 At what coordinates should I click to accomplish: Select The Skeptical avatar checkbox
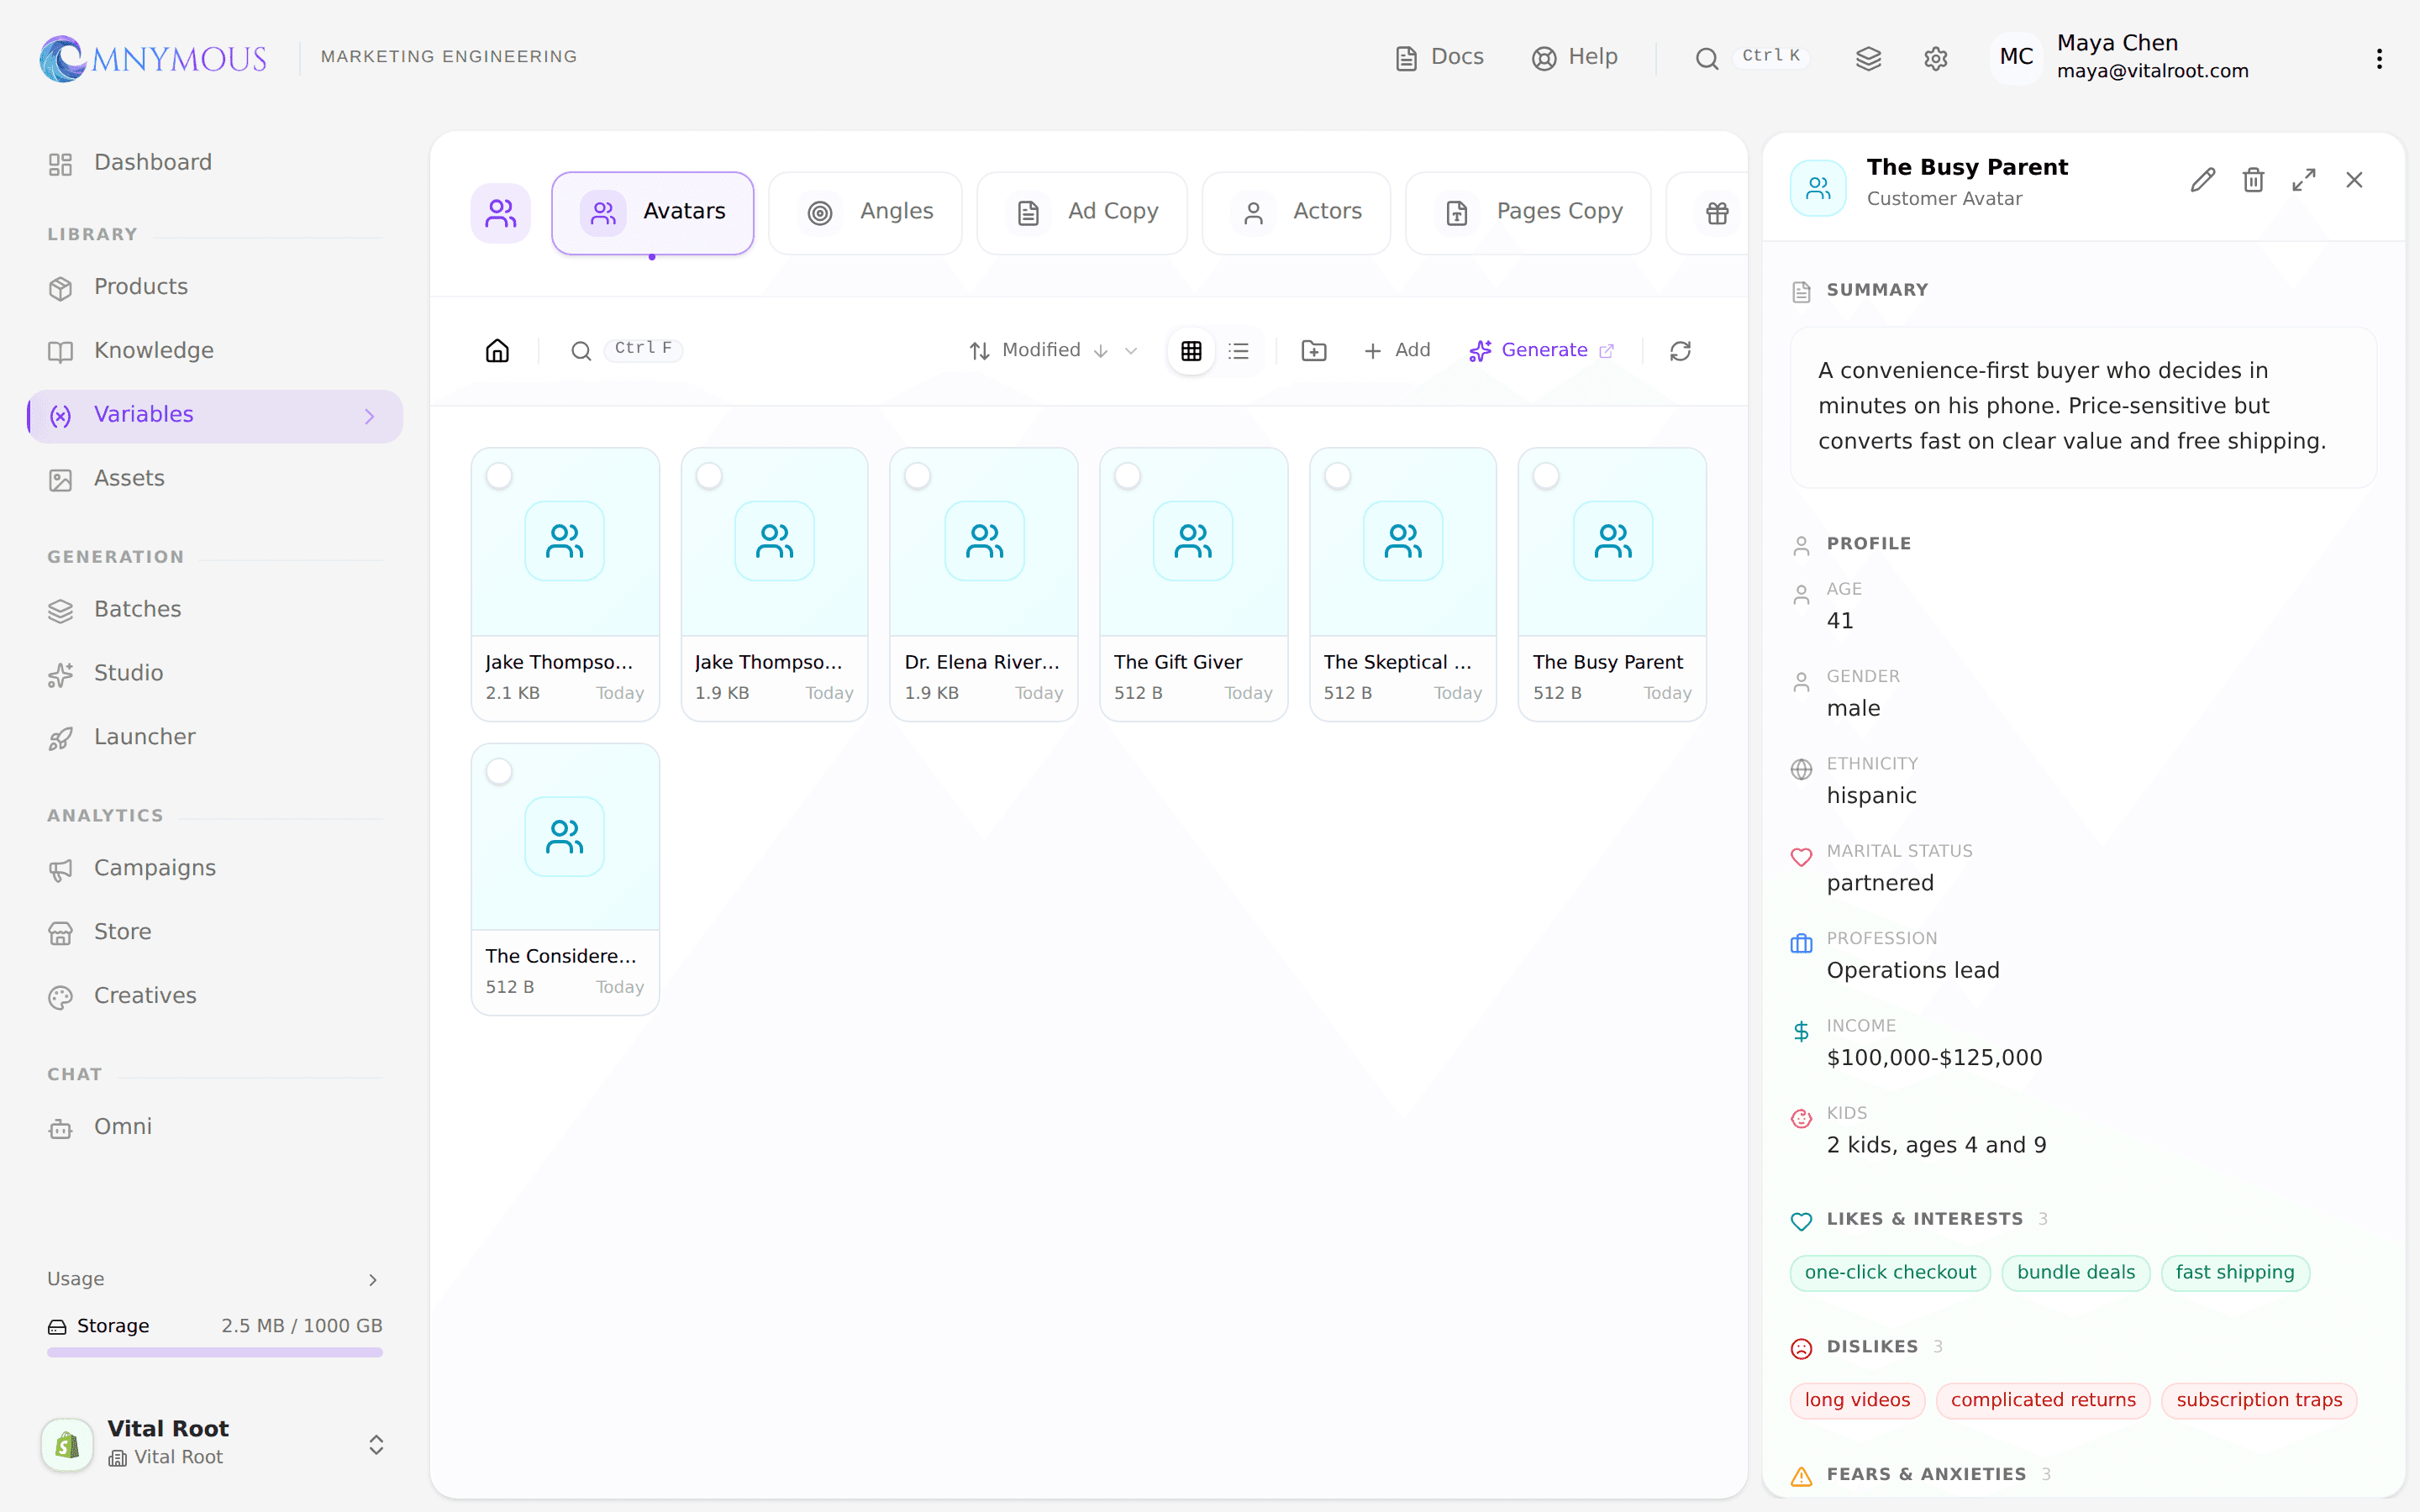click(1337, 476)
